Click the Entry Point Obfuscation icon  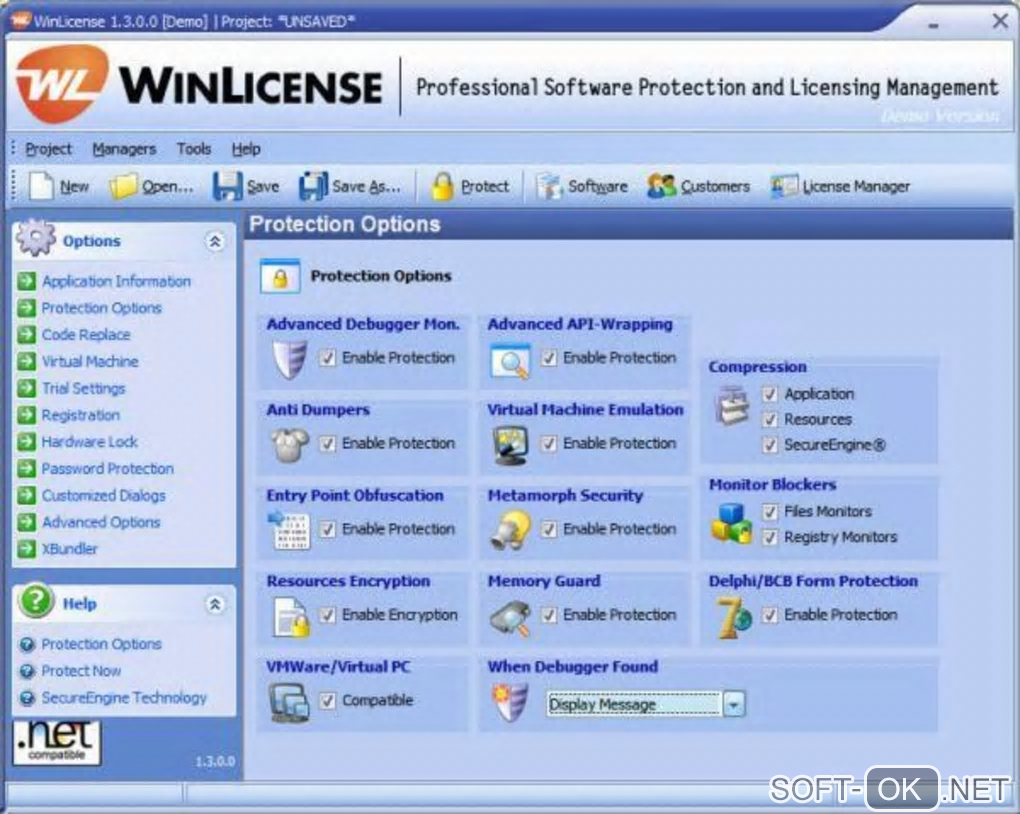(x=289, y=530)
